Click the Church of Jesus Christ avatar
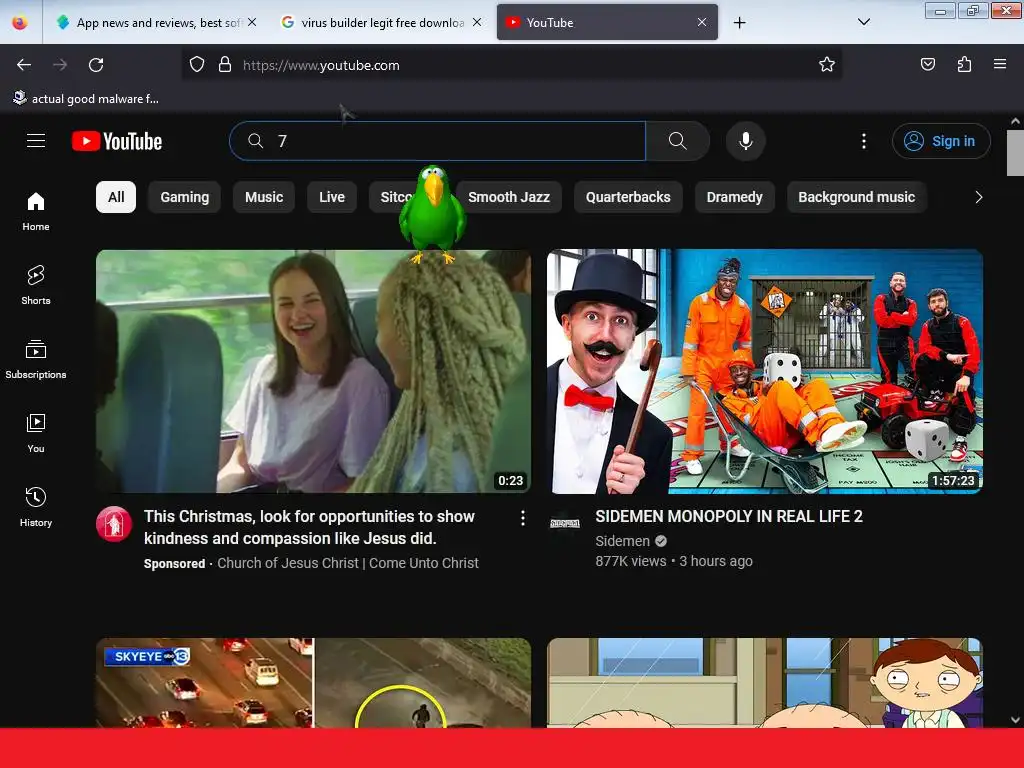This screenshot has width=1024, height=768. click(x=114, y=524)
